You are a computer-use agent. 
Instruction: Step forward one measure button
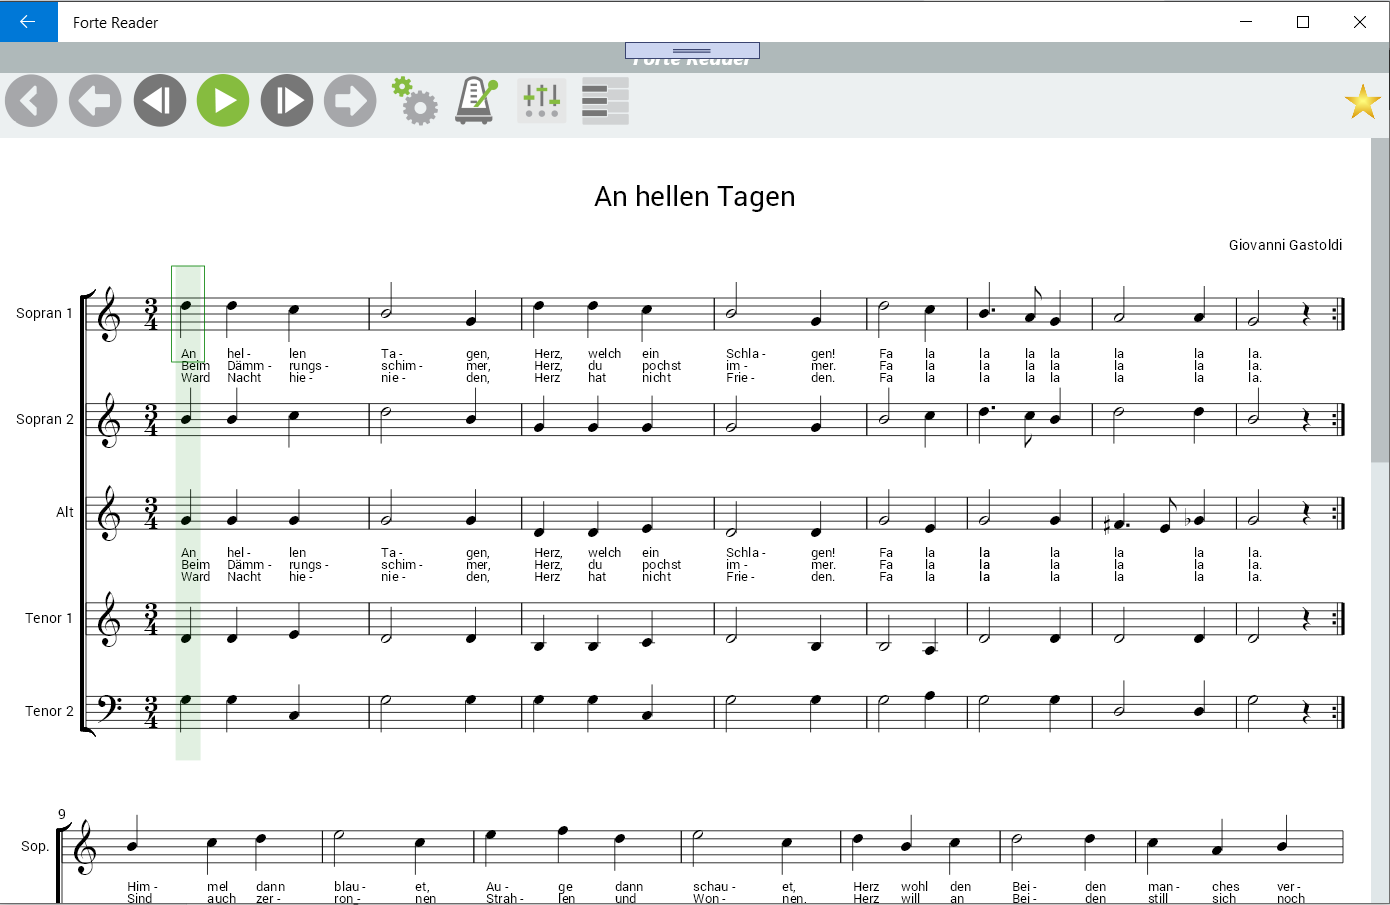tap(287, 101)
